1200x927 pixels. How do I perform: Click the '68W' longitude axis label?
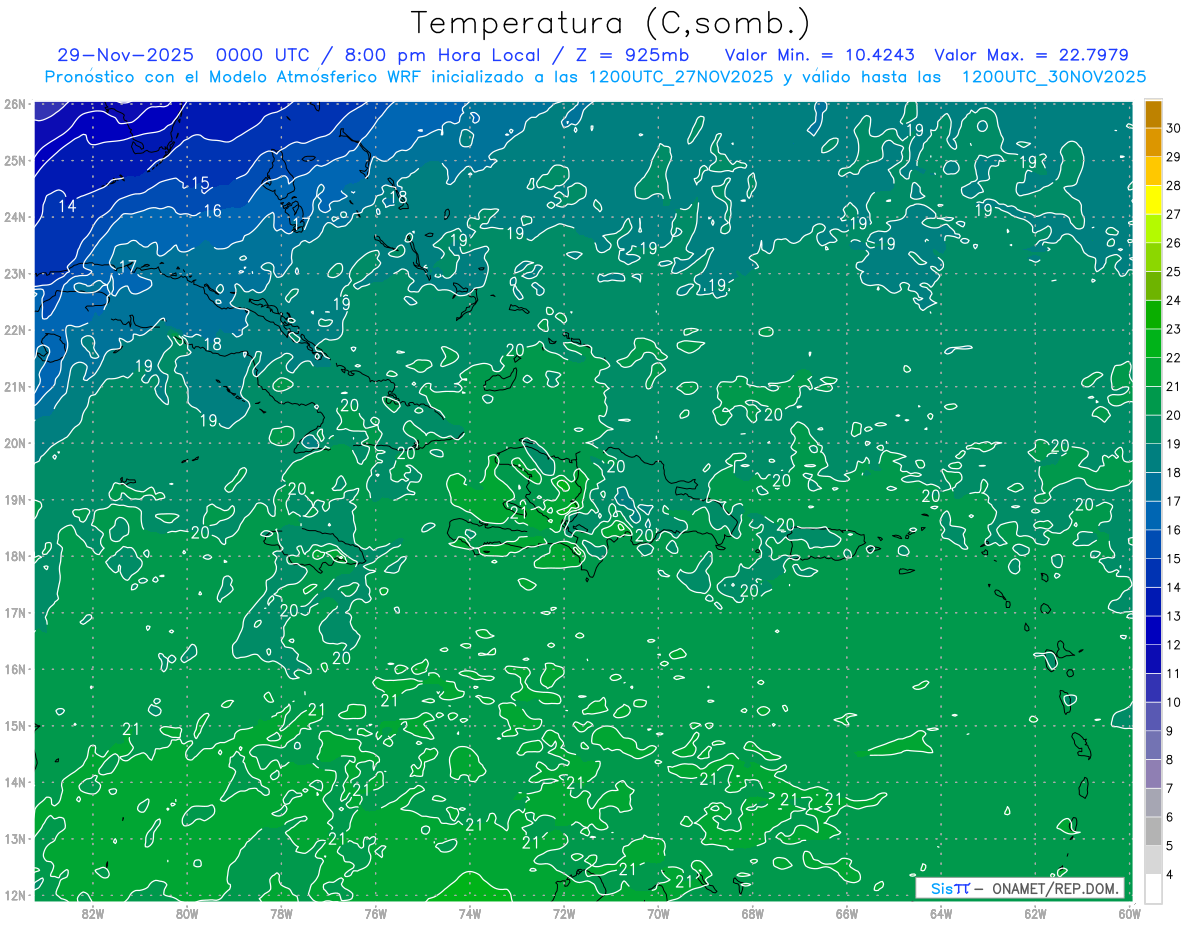[753, 912]
